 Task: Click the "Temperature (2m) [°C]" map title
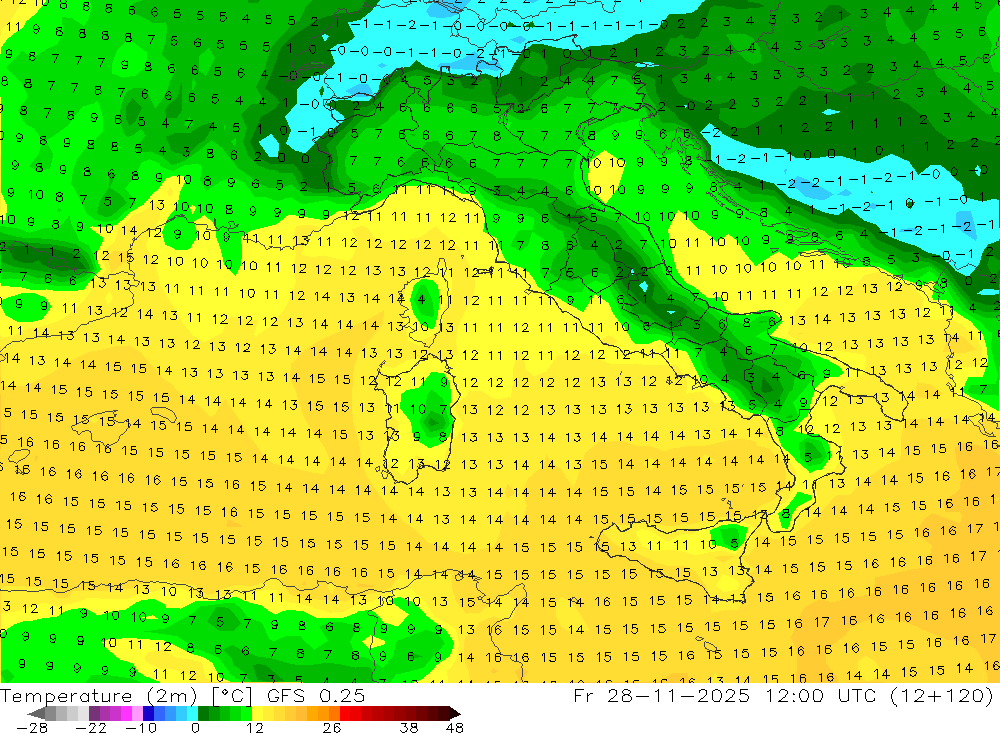coord(126,695)
